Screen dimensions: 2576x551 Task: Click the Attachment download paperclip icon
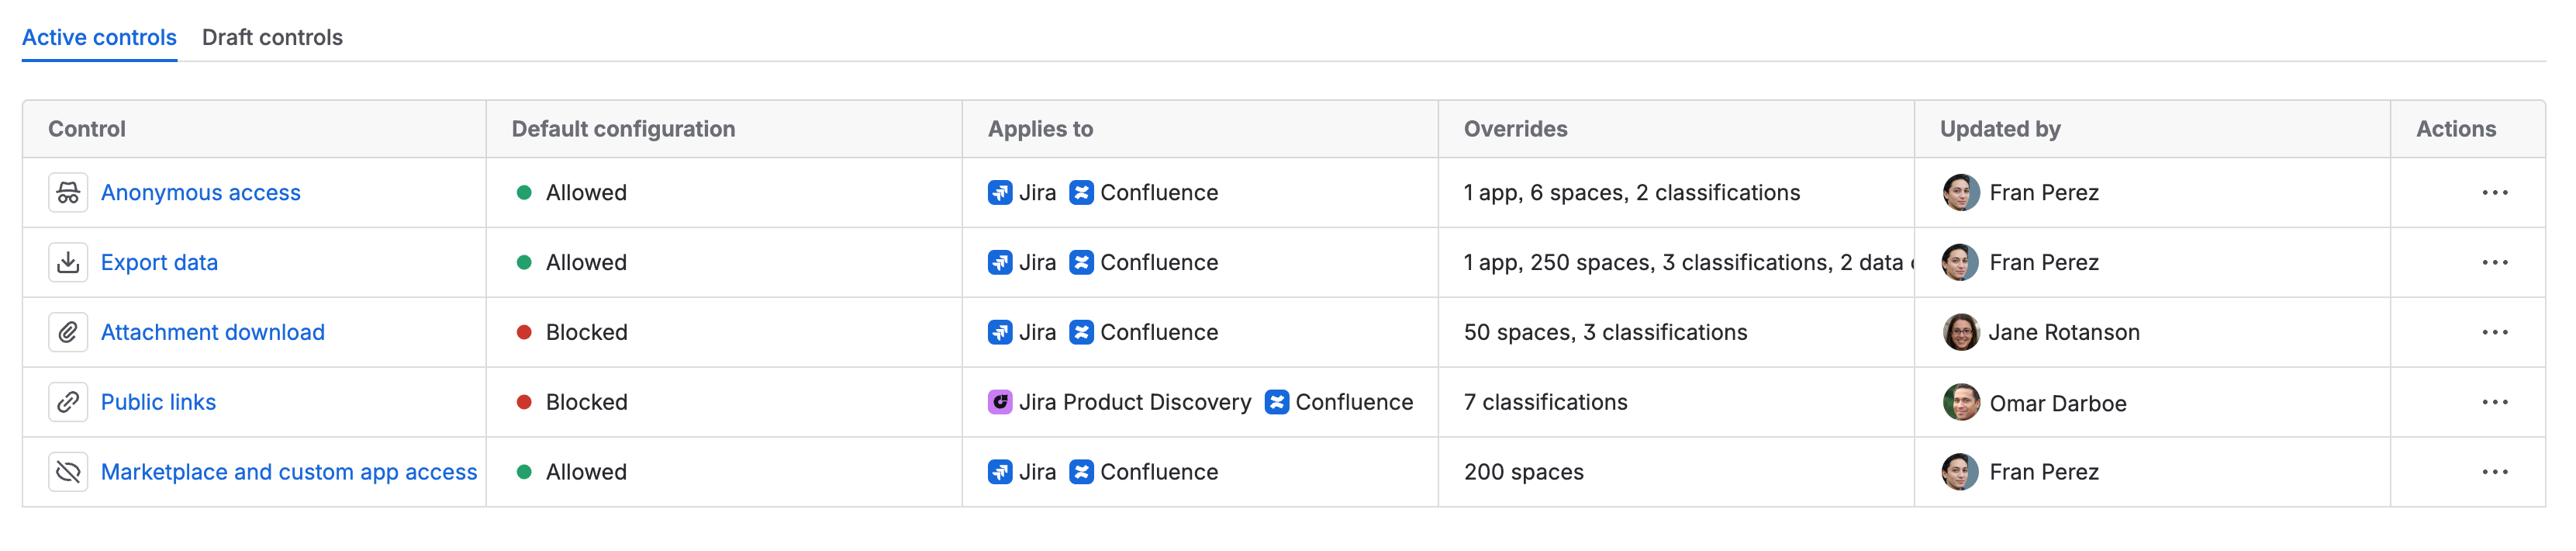(68, 333)
